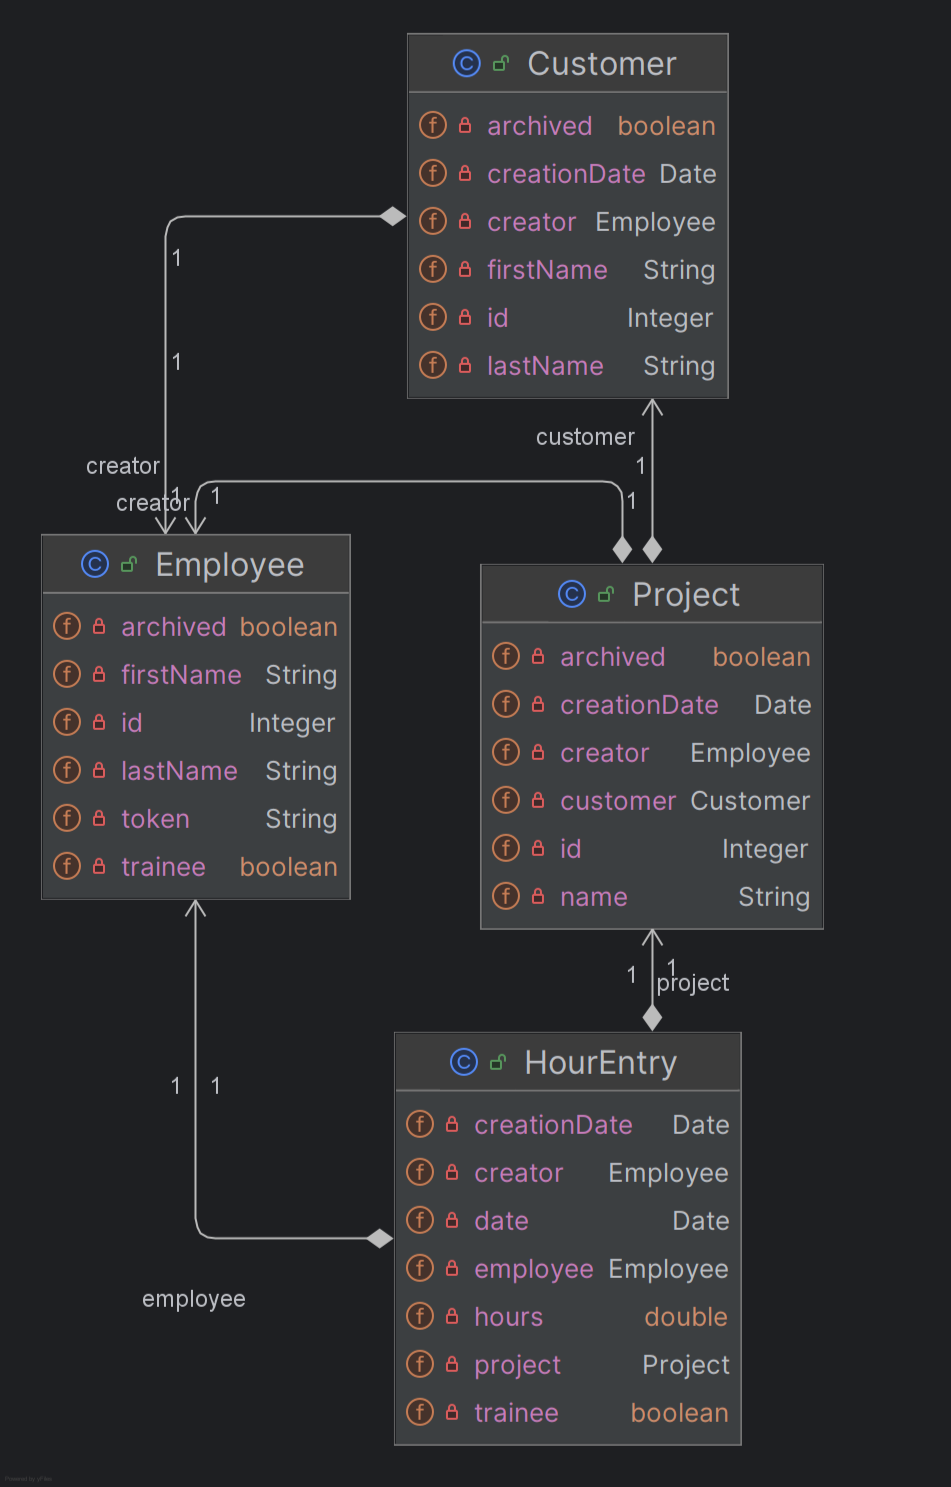Click the class icon next to HourEntry
This screenshot has width=951, height=1487.
pyautogui.click(x=463, y=1062)
